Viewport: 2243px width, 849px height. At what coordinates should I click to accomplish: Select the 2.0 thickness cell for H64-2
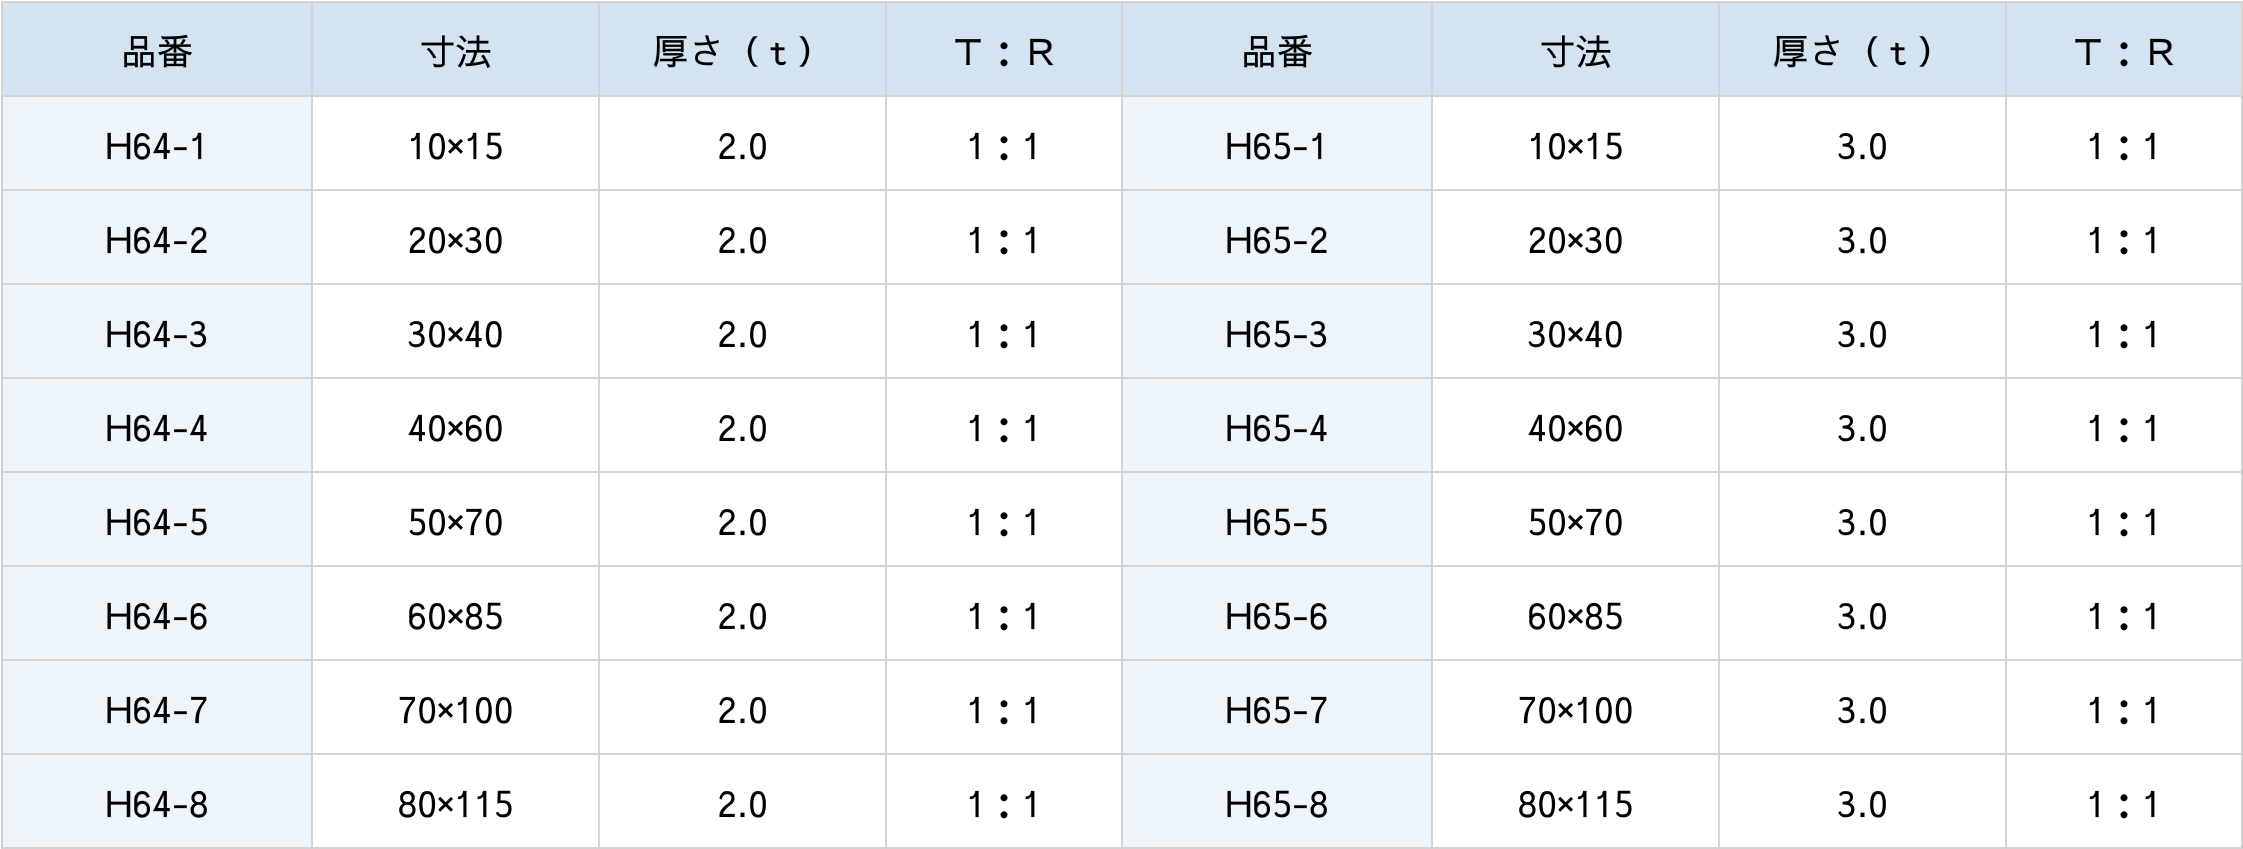coord(742,241)
